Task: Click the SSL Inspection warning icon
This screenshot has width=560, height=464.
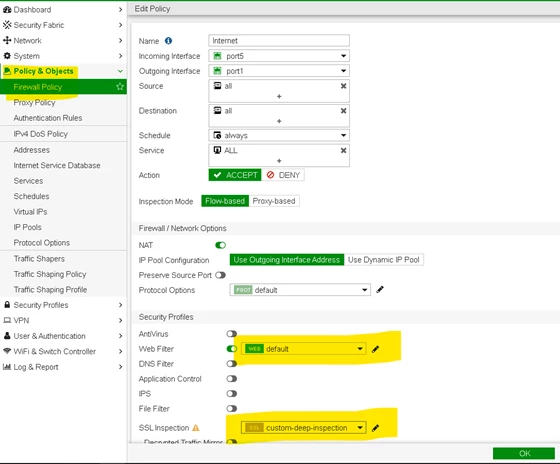Action: point(196,428)
